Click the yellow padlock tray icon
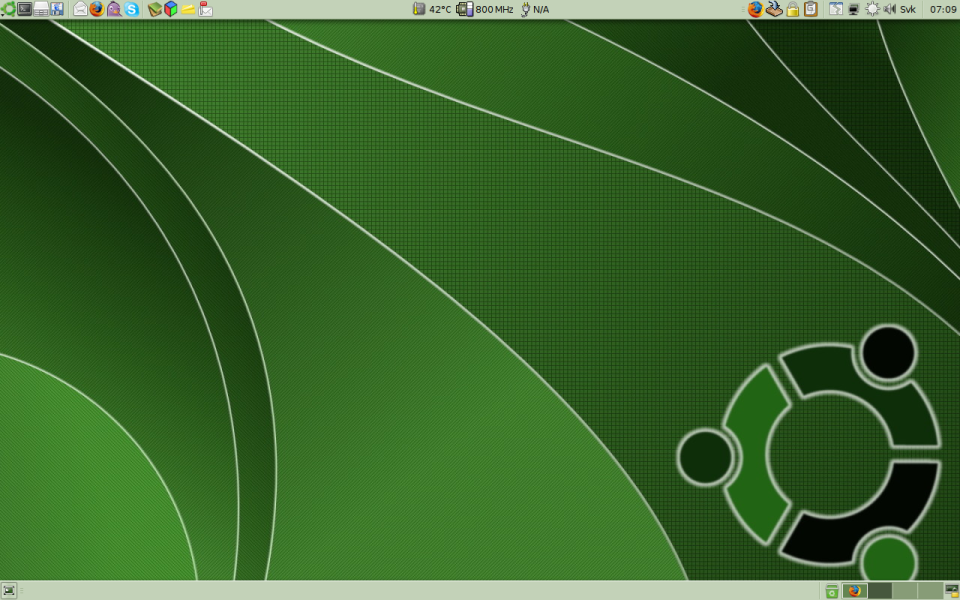960x600 pixels. pos(793,9)
